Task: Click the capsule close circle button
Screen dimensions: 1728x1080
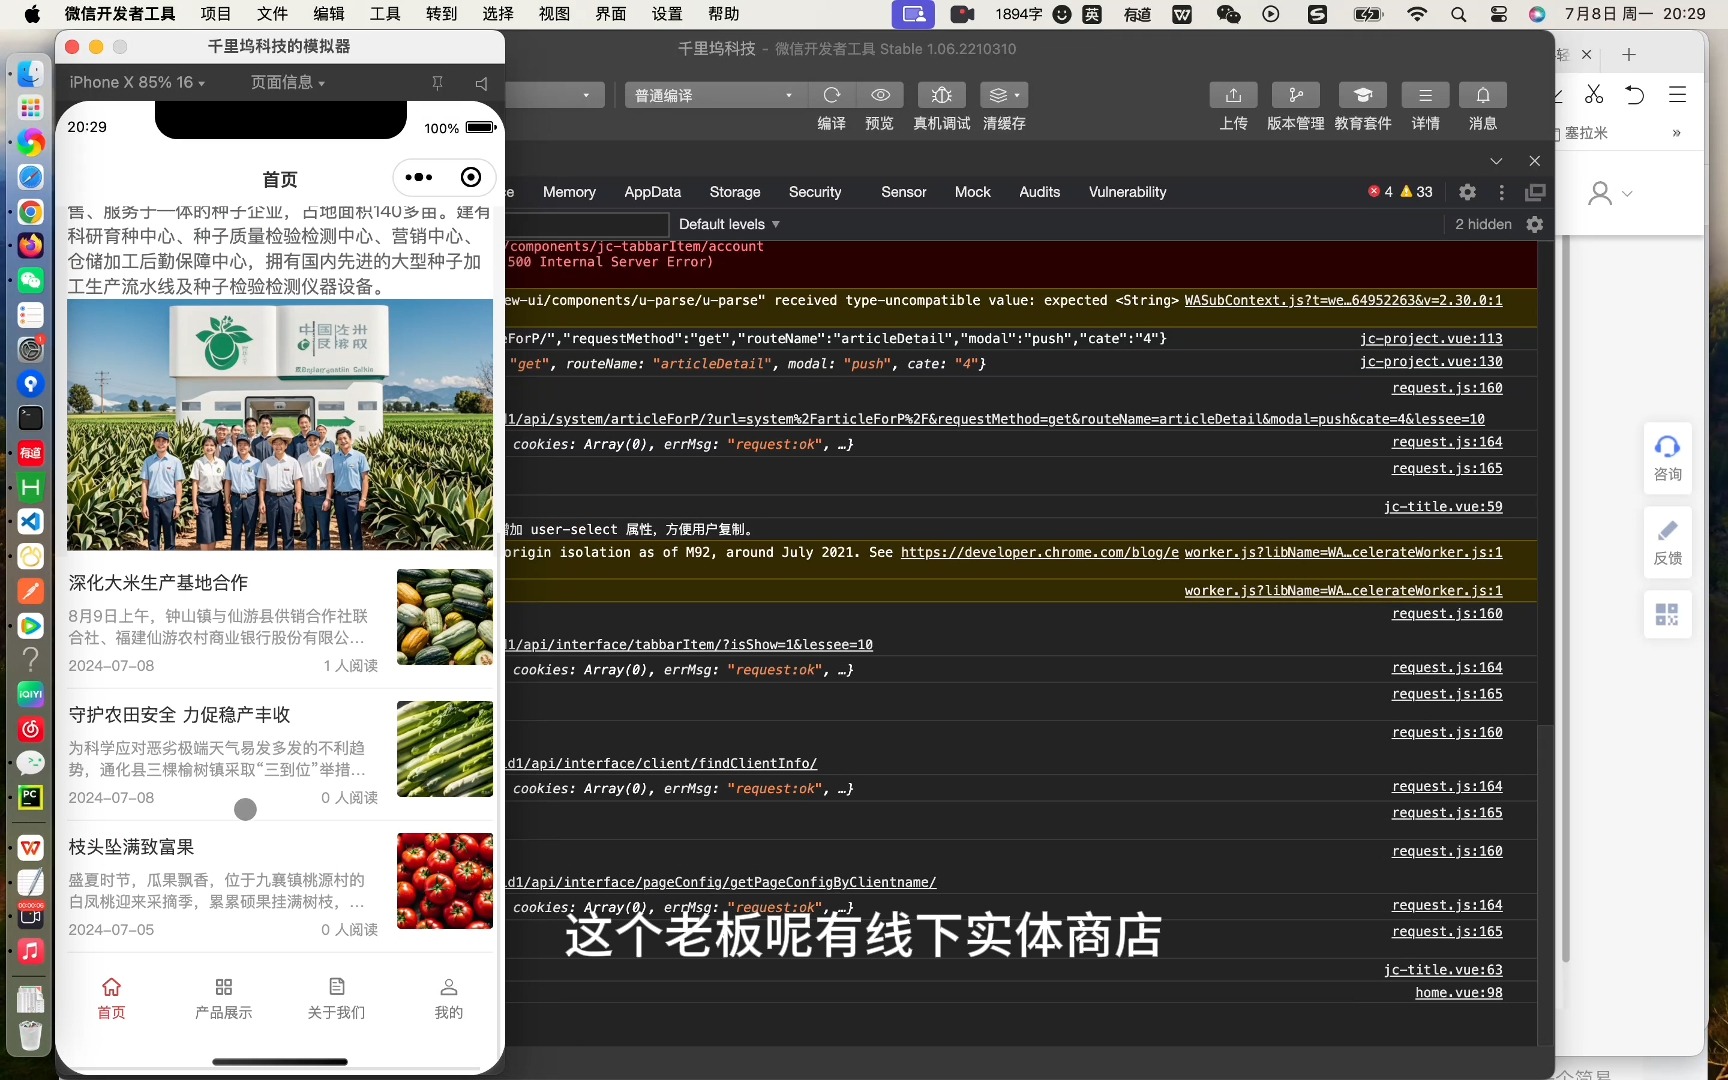Action: [x=471, y=177]
